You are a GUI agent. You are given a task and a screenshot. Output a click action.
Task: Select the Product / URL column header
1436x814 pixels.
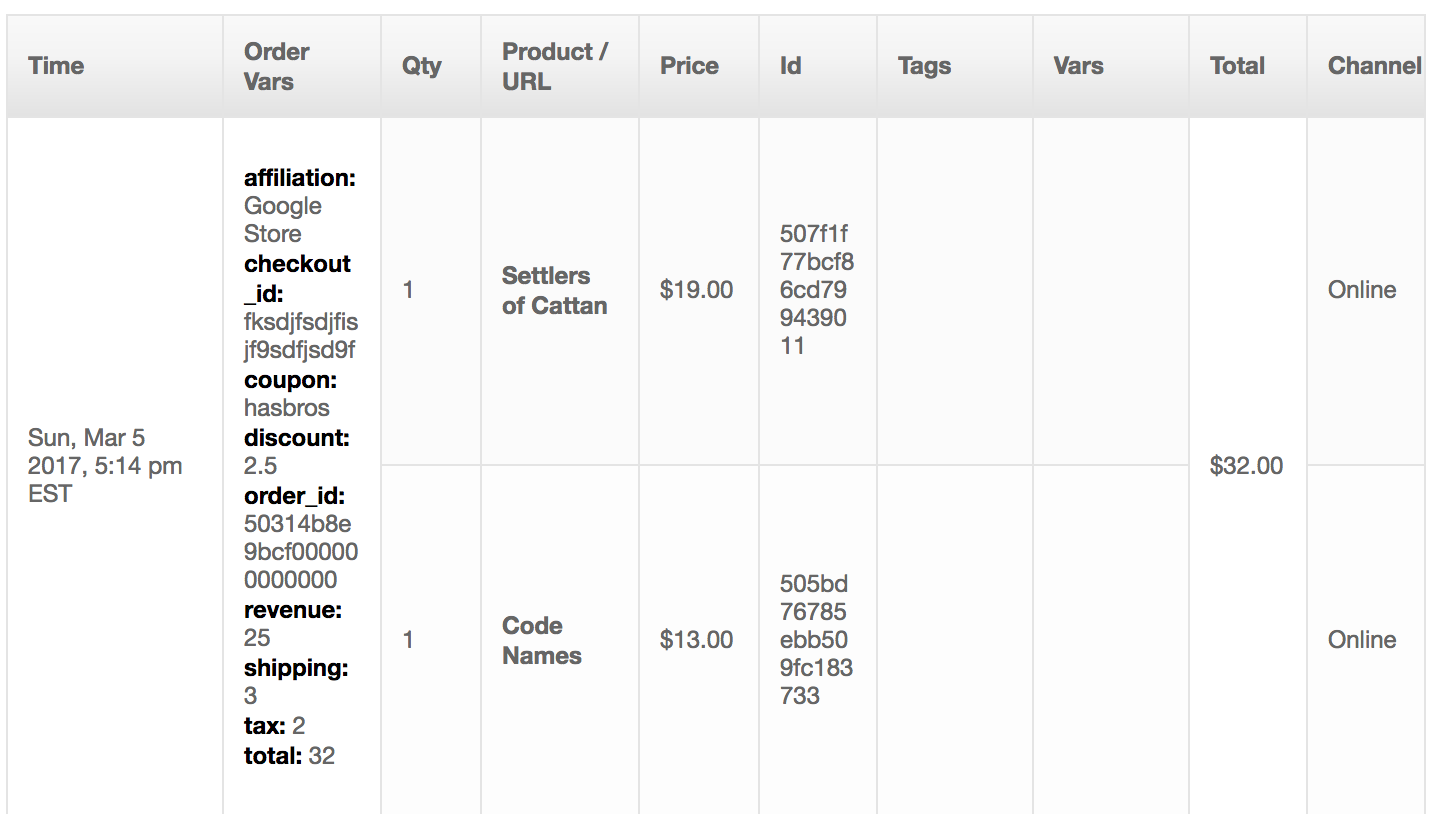point(554,66)
